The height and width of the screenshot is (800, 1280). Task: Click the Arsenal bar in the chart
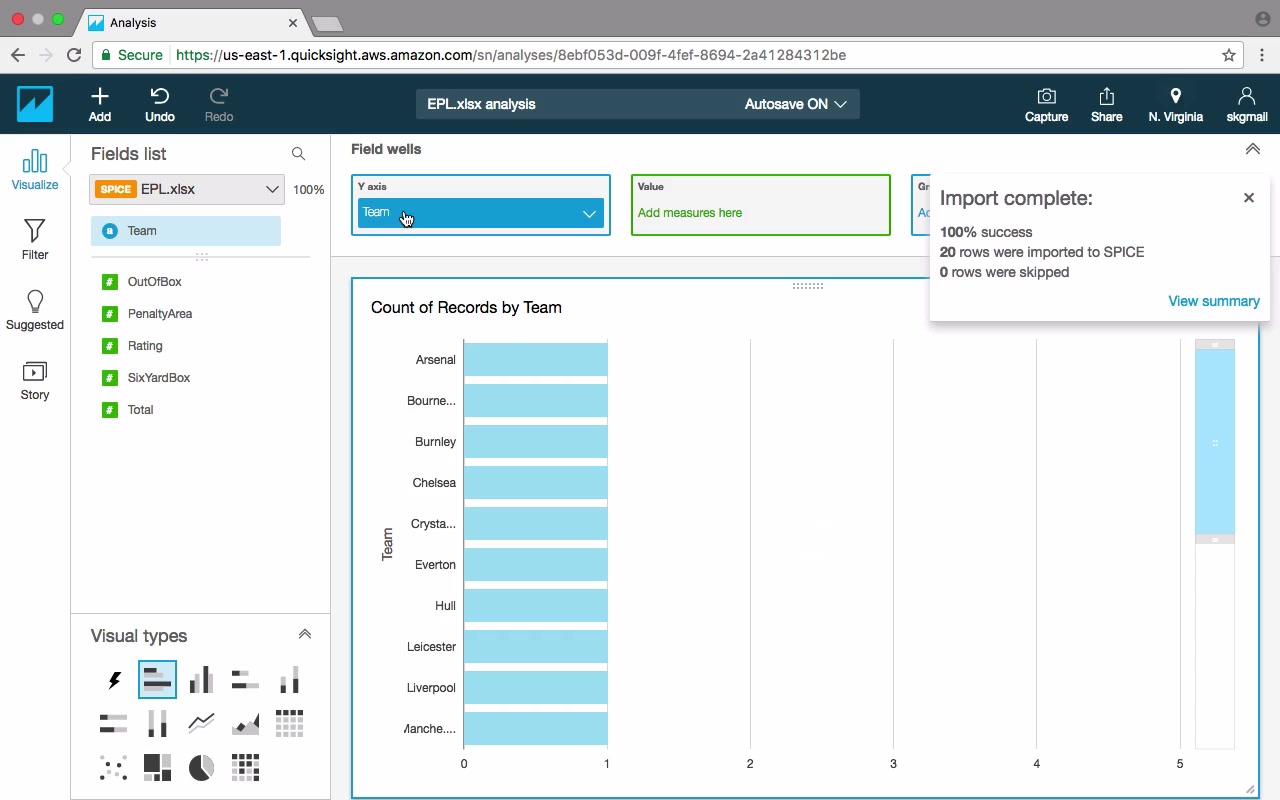click(535, 360)
